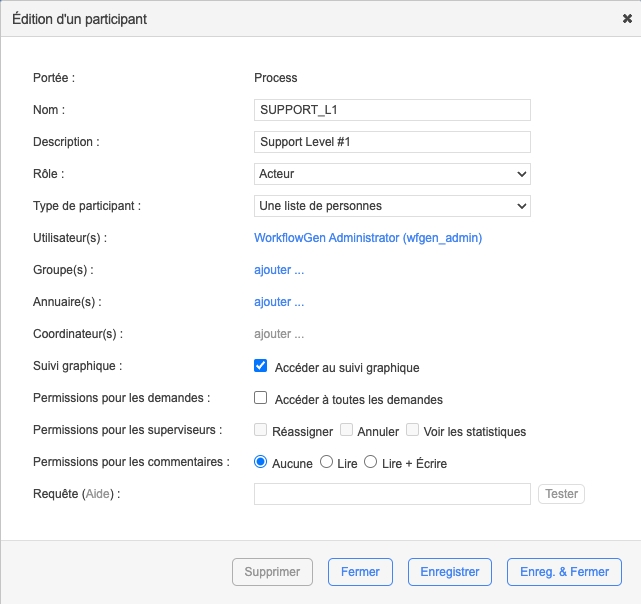641x604 pixels.
Task: Select Lire + Écrire comments permission
Action: click(x=370, y=462)
